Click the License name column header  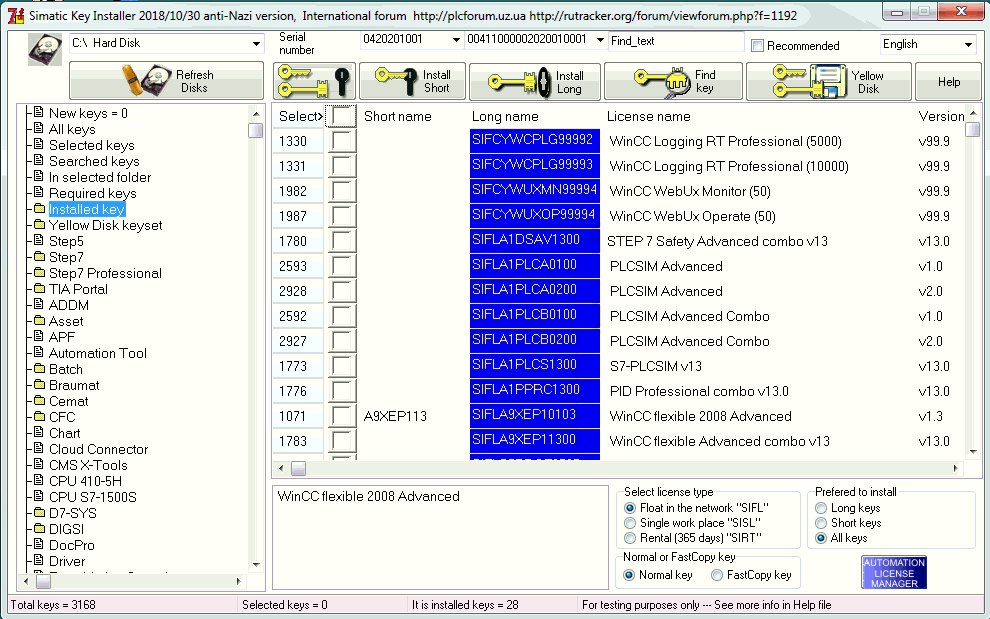(648, 116)
